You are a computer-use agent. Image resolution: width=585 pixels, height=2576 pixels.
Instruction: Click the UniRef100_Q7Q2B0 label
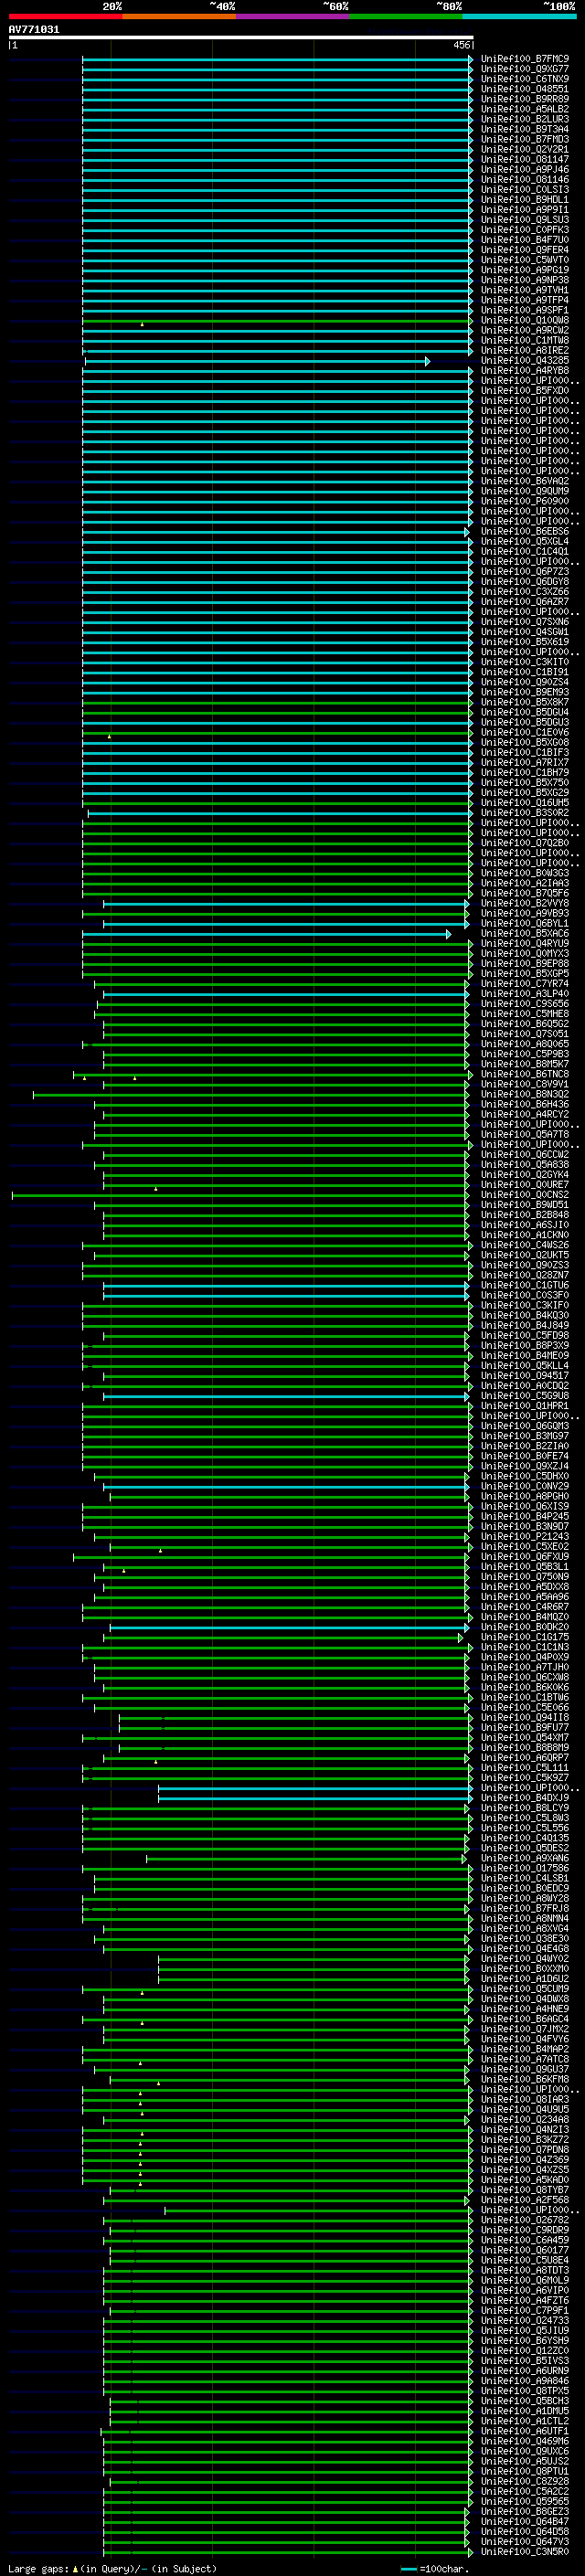(x=525, y=842)
